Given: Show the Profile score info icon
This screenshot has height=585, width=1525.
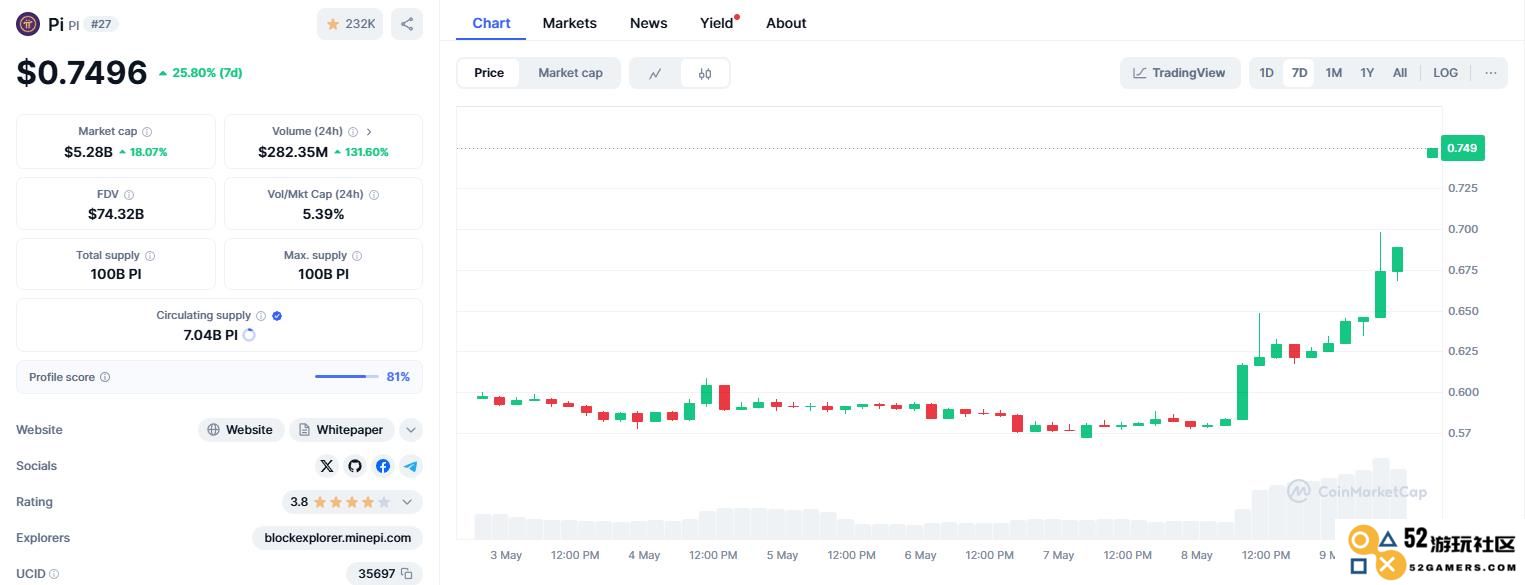Looking at the screenshot, I should click(x=105, y=378).
